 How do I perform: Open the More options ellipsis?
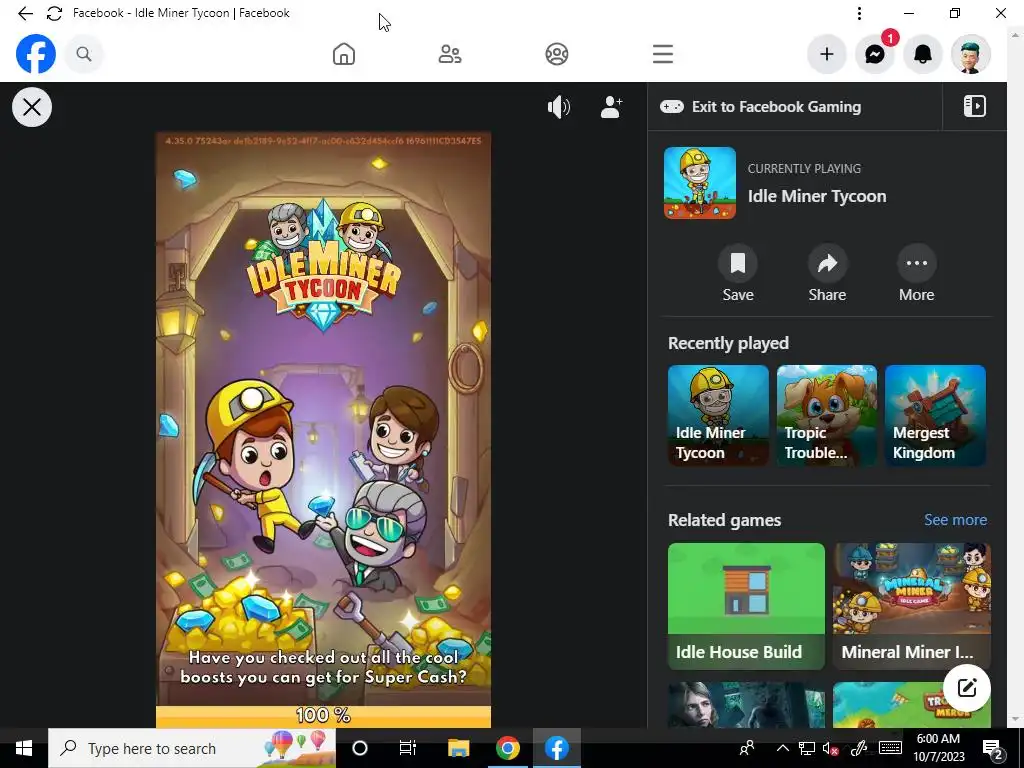coord(916,263)
